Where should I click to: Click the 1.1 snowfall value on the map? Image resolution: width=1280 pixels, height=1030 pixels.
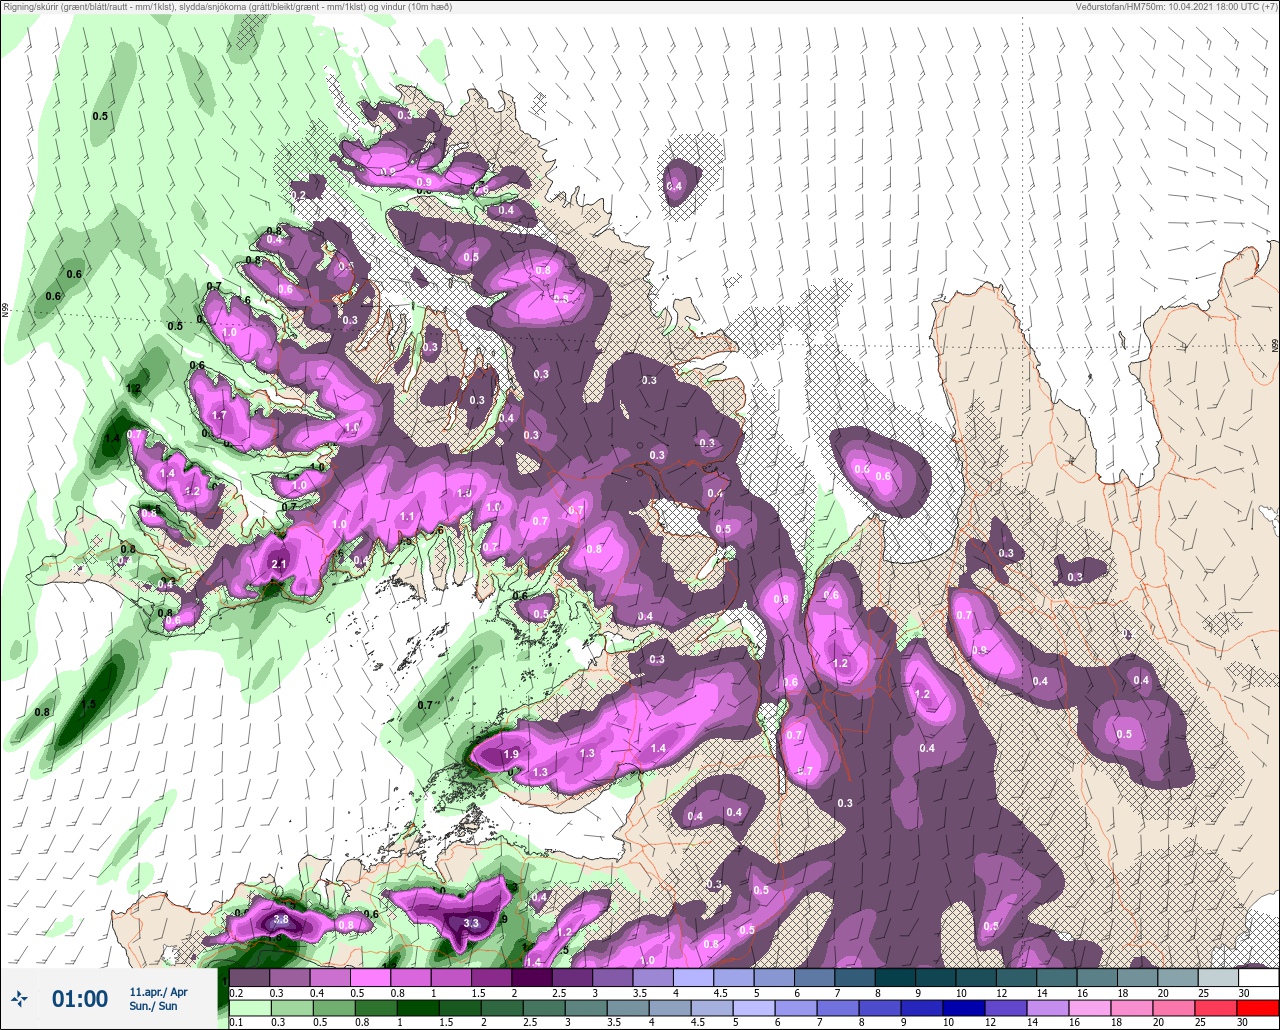pos(407,516)
